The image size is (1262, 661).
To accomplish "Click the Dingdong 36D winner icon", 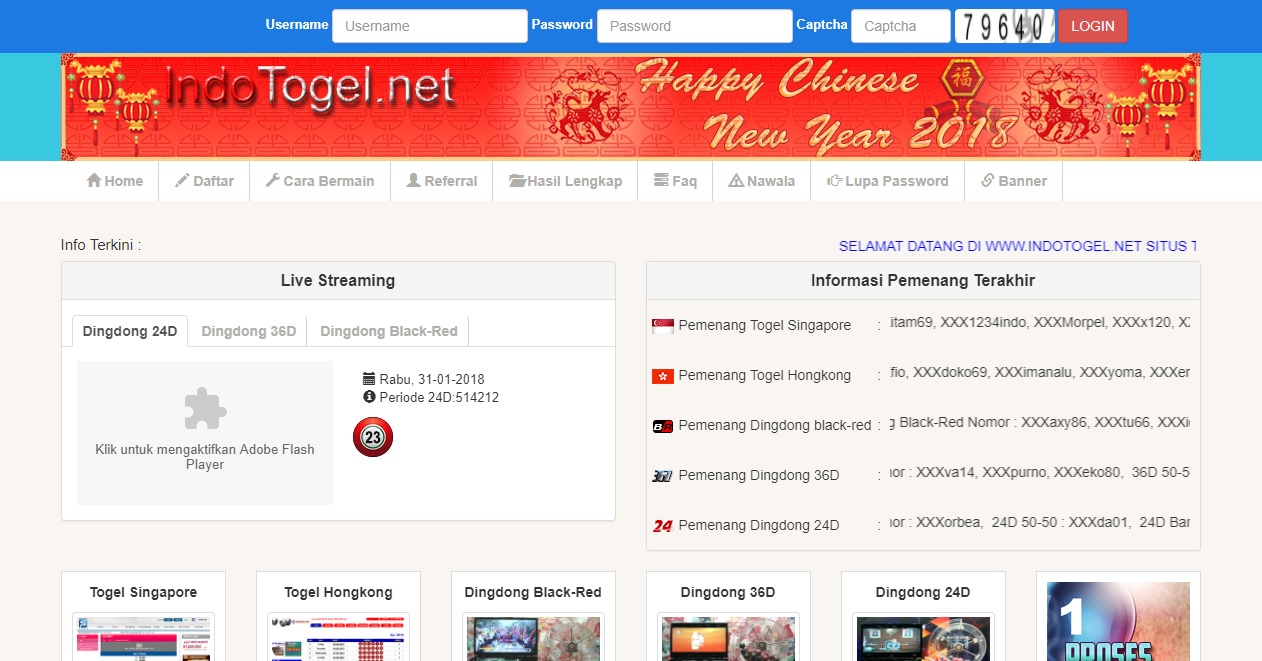I will tap(662, 476).
